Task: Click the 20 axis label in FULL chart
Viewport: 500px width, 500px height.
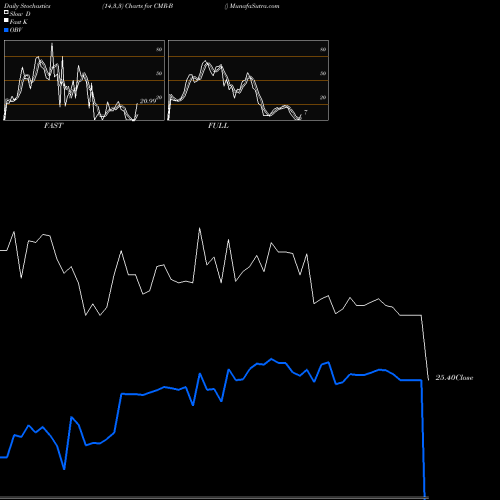Action: pos(323,97)
